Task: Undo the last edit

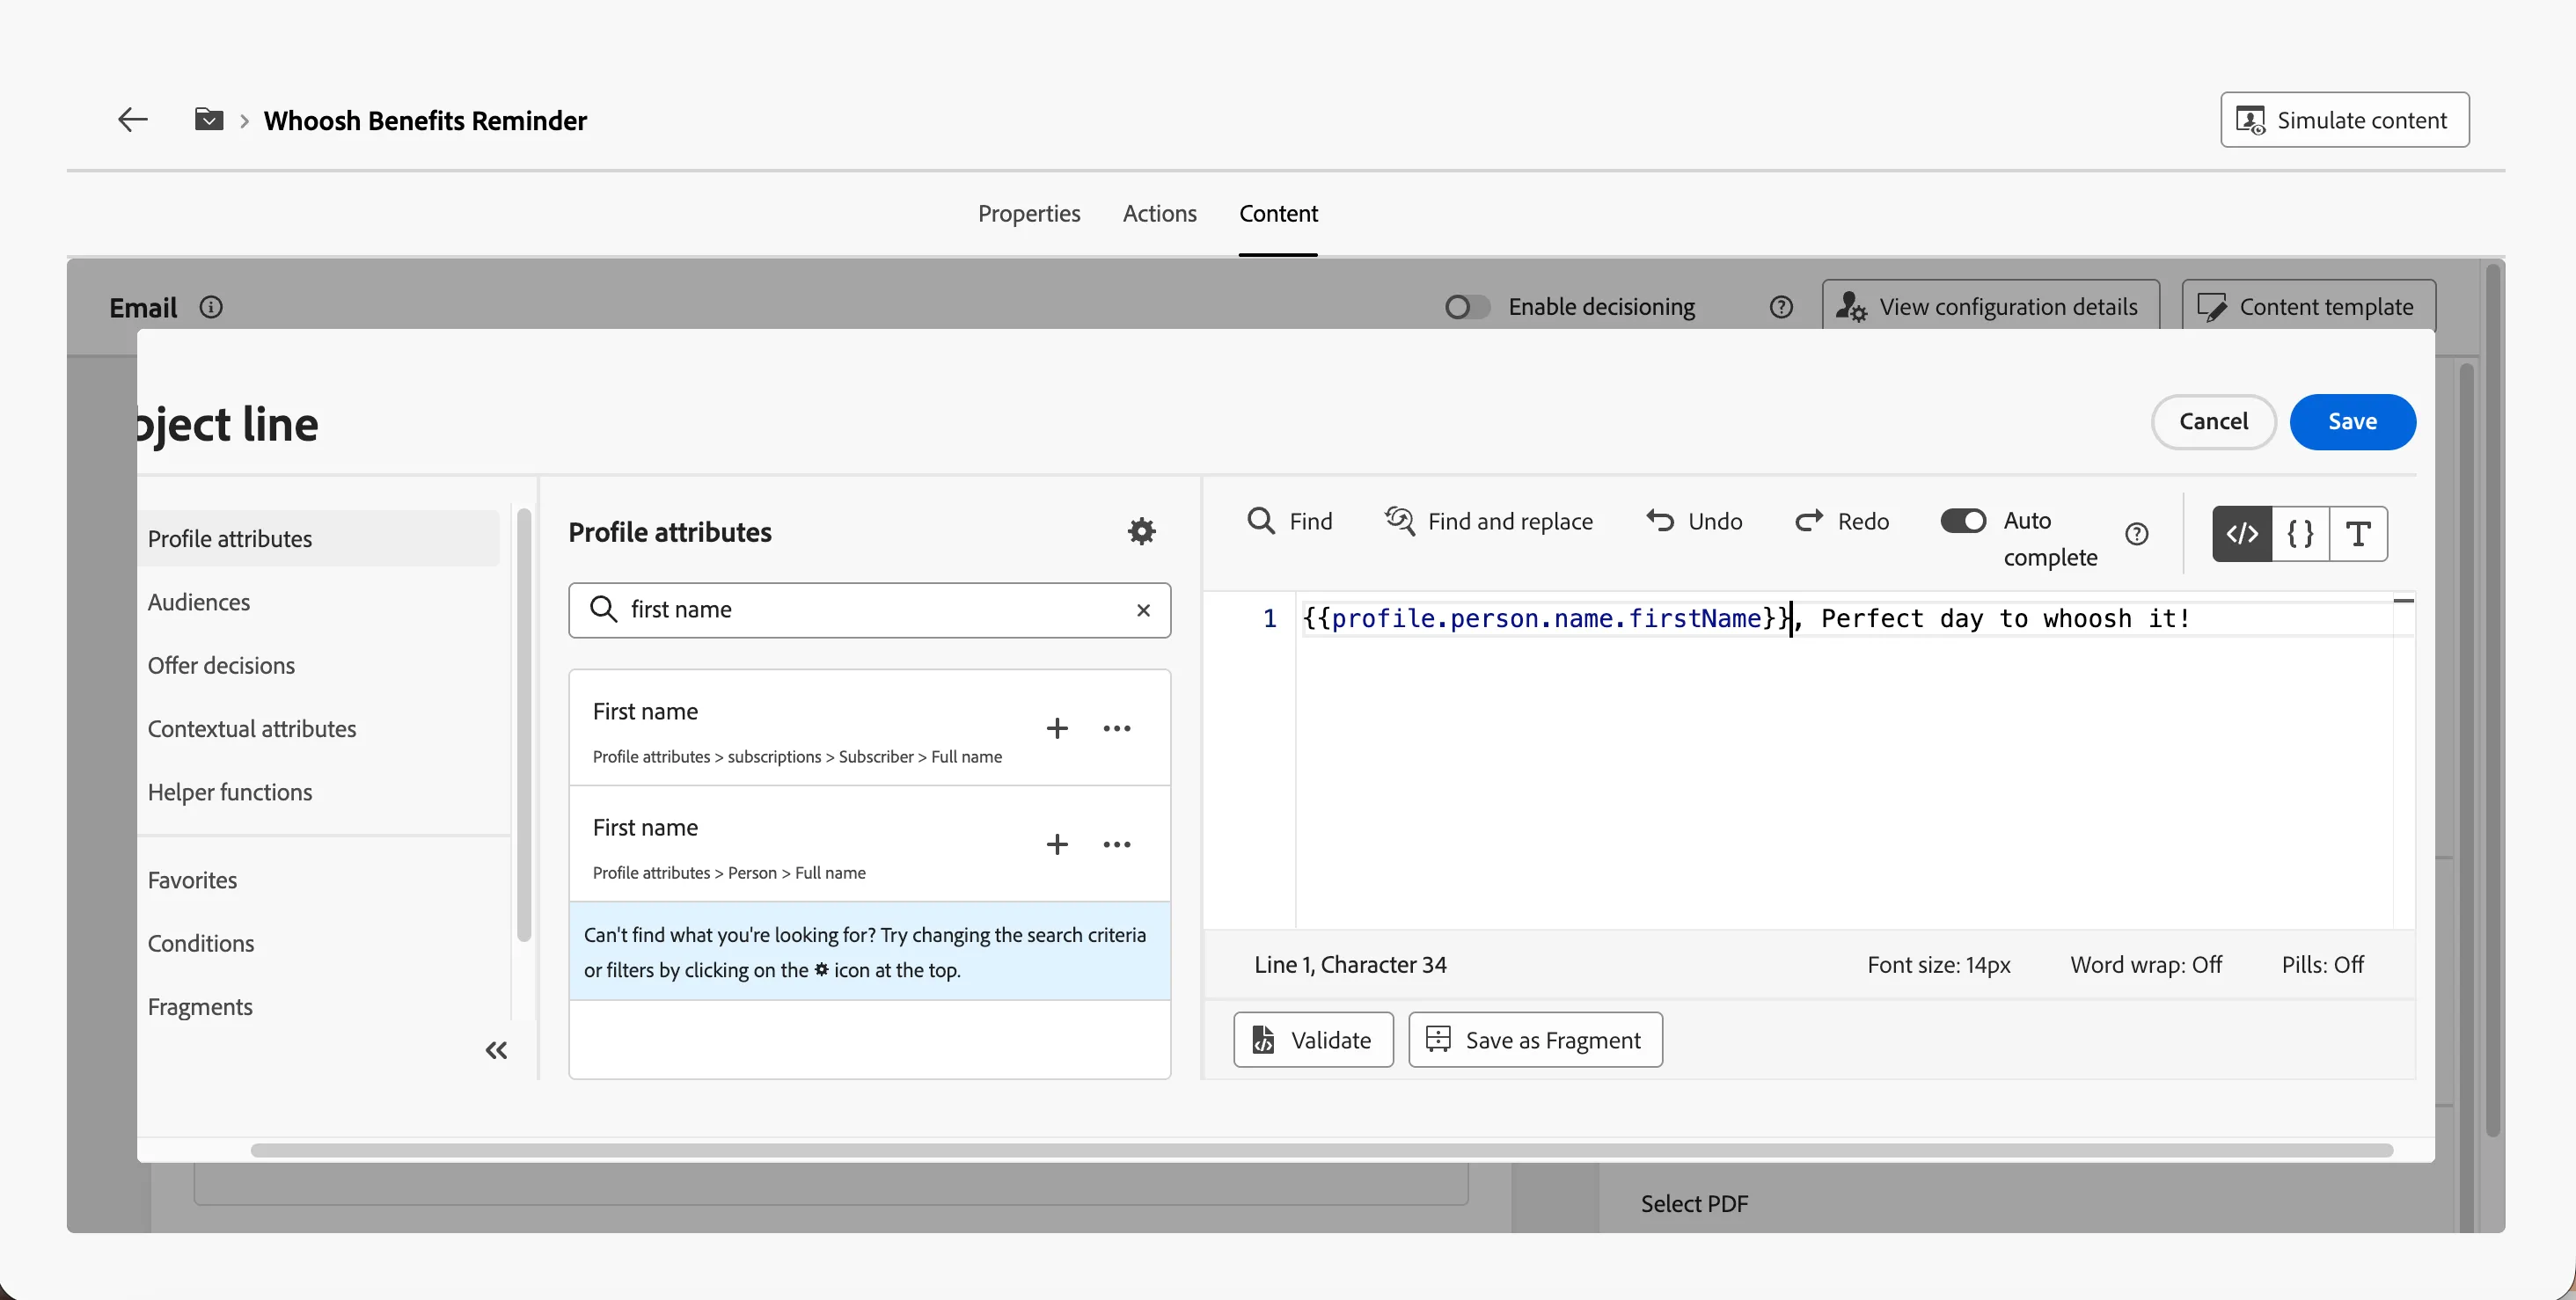Action: tap(1694, 521)
